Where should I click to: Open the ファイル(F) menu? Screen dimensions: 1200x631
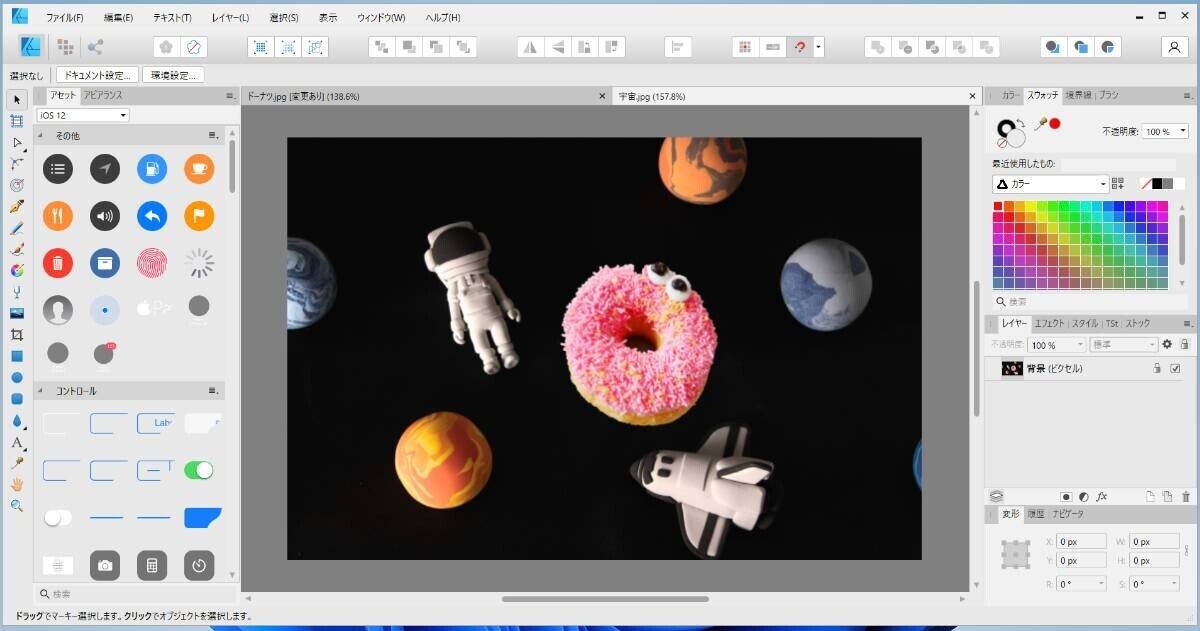coord(64,18)
